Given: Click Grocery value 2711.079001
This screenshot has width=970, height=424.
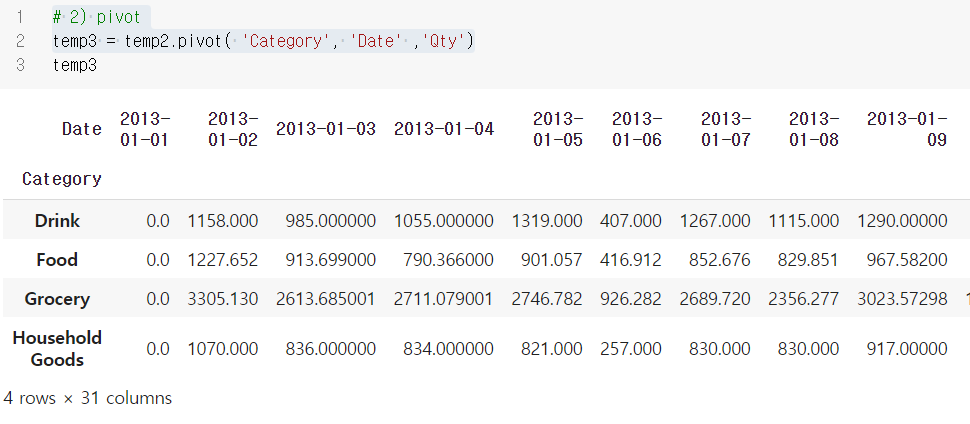Looking at the screenshot, I should 444,299.
